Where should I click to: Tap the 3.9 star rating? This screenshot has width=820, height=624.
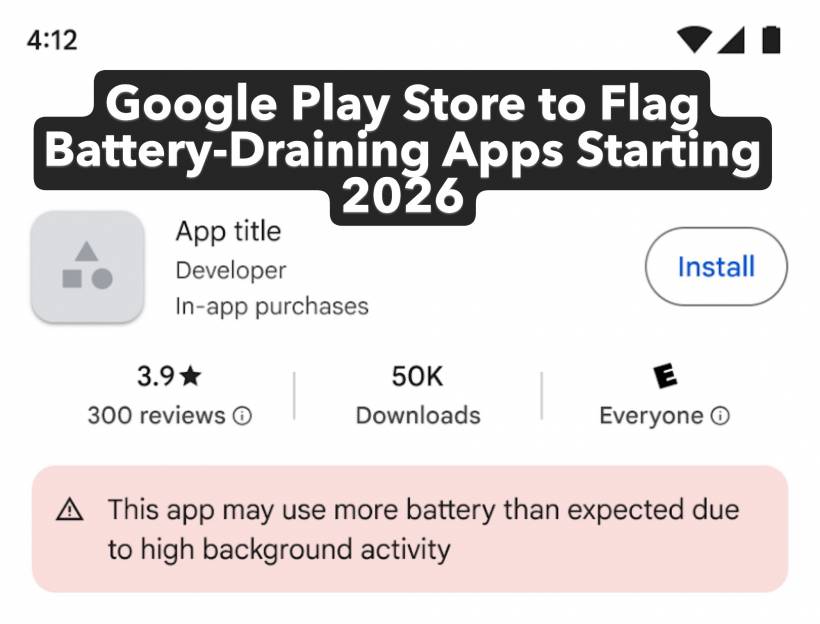point(168,376)
